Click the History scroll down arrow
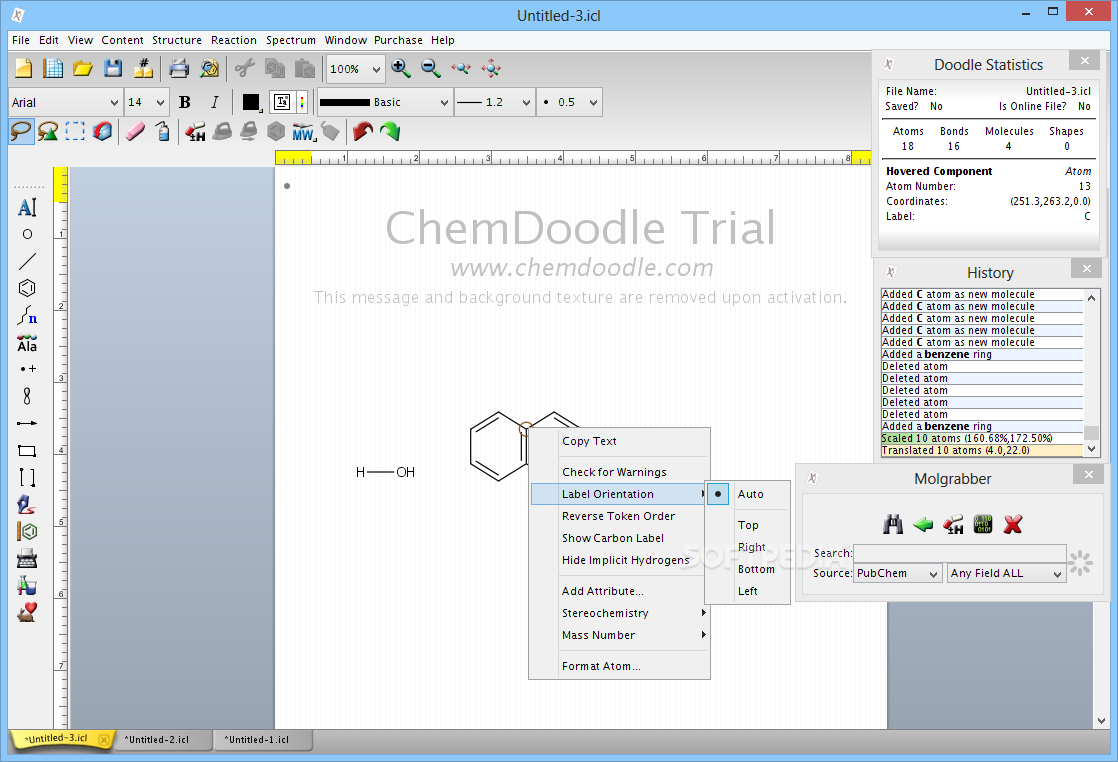The width and height of the screenshot is (1118, 762). (1091, 449)
